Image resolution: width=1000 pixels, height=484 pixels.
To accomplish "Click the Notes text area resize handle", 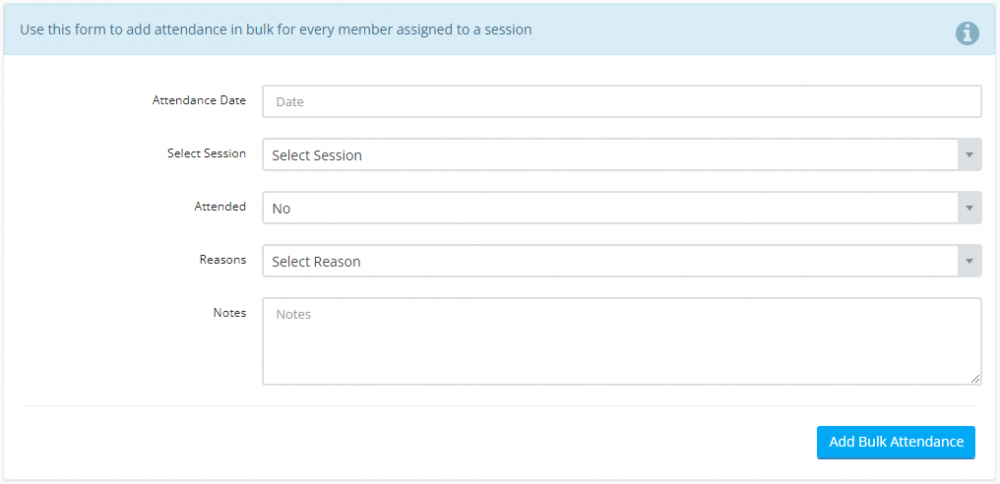I will (976, 379).
